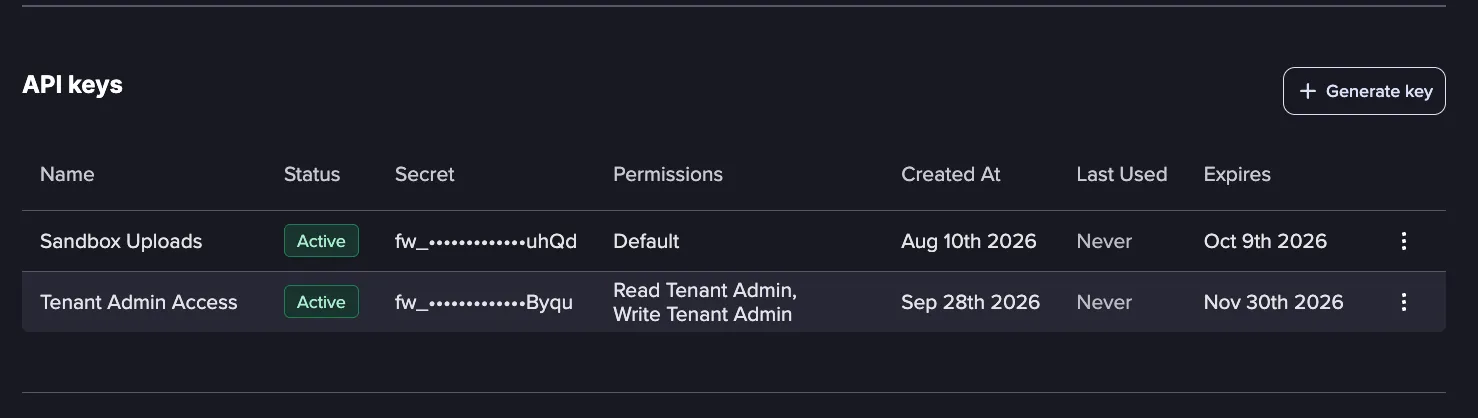This screenshot has width=1478, height=418.
Task: Click the Generate key button
Action: tap(1364, 91)
